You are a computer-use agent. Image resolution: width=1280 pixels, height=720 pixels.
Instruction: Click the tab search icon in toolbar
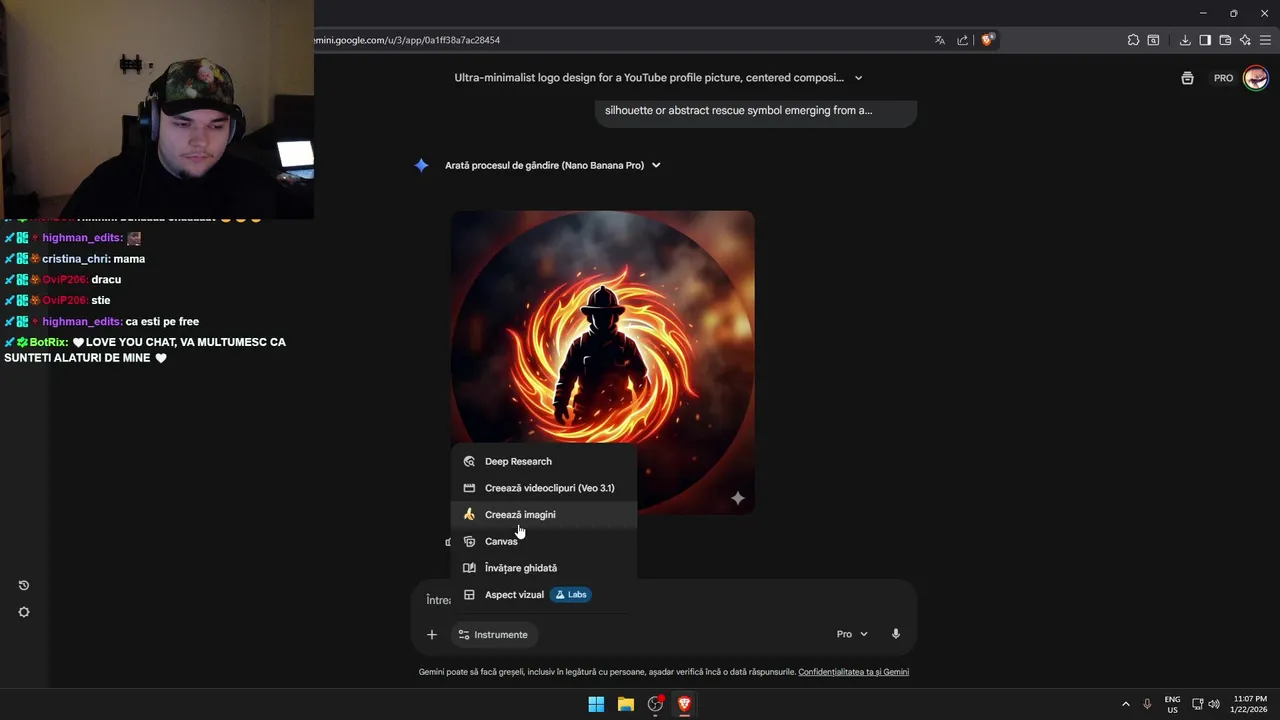coord(1153,40)
